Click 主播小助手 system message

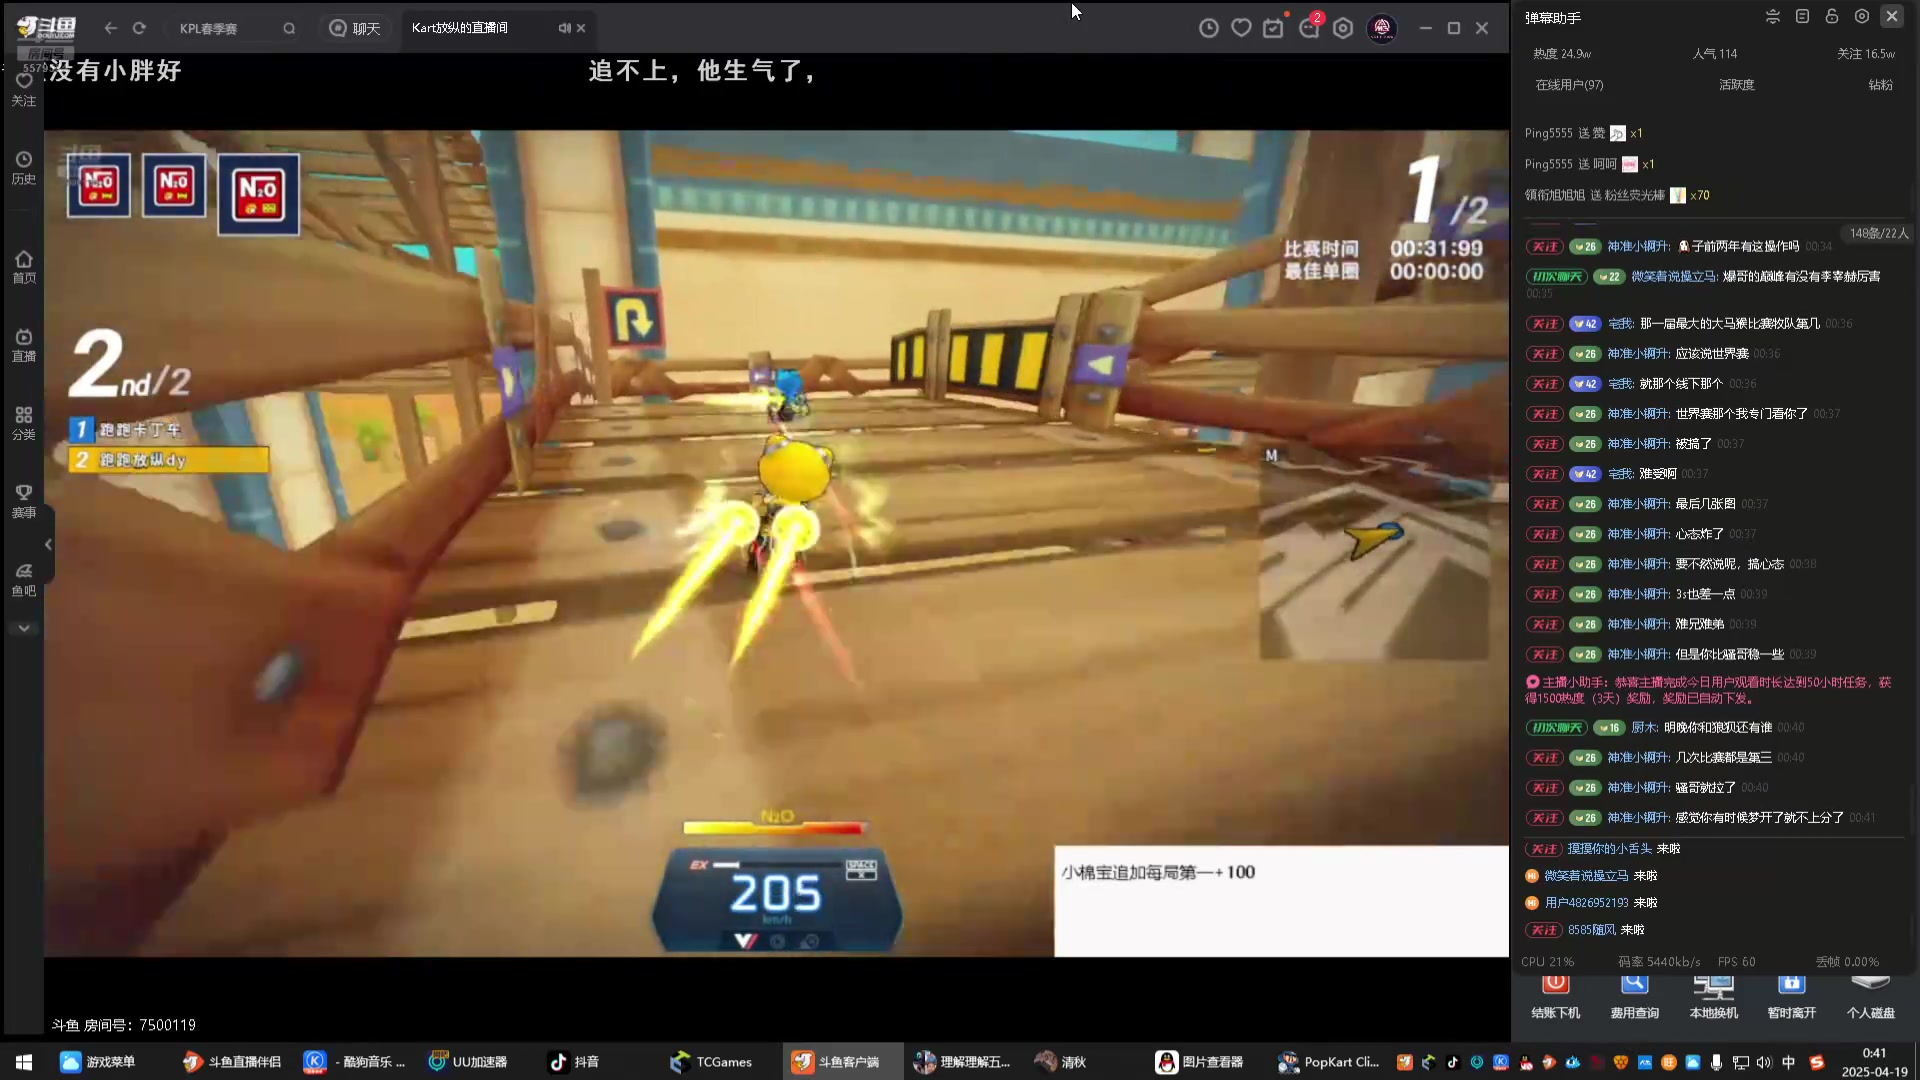coord(1708,690)
